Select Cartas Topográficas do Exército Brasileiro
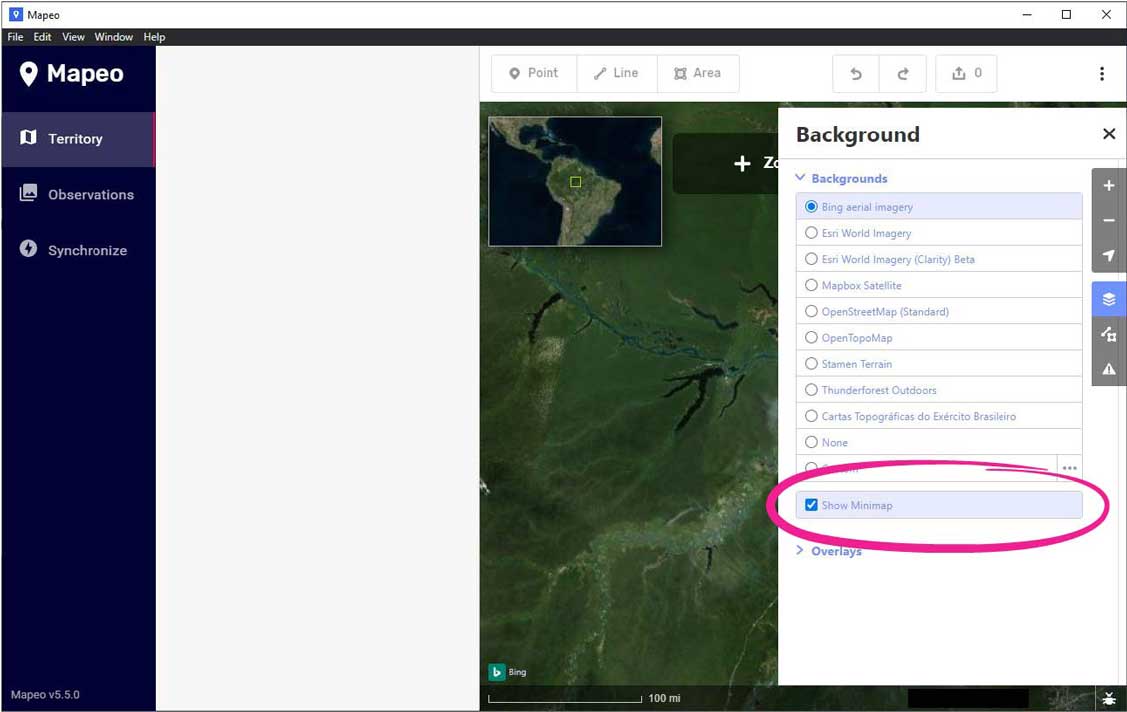 pos(939,416)
